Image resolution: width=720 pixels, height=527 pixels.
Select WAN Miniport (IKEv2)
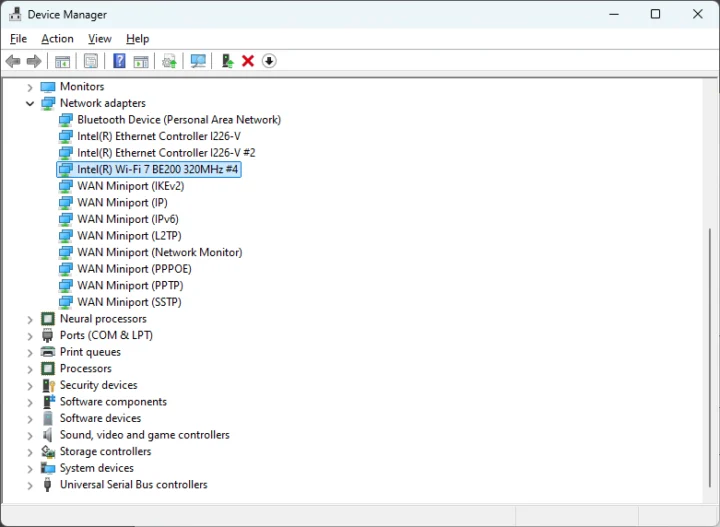[131, 186]
